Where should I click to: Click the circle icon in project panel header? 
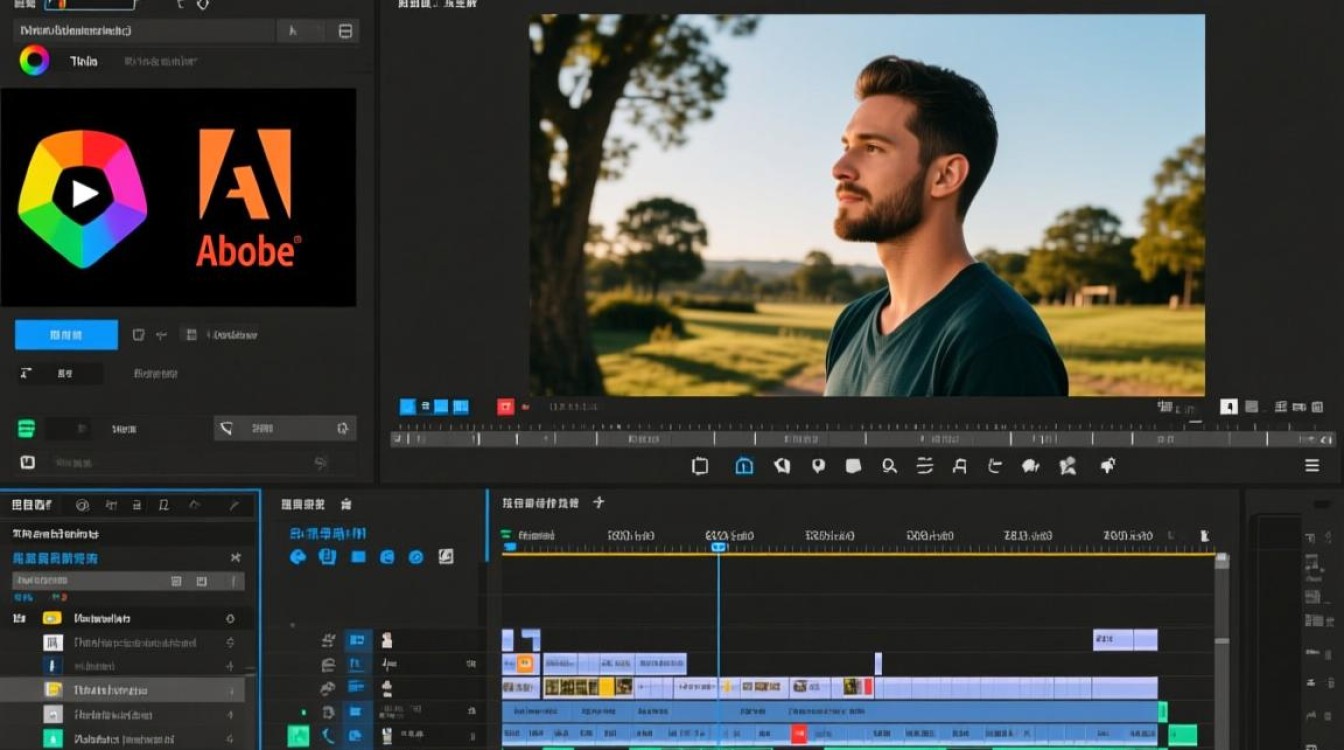coord(83,505)
